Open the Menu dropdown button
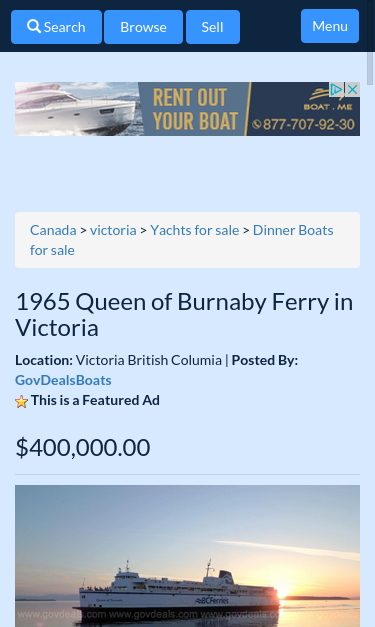This screenshot has width=375, height=627. click(x=330, y=26)
